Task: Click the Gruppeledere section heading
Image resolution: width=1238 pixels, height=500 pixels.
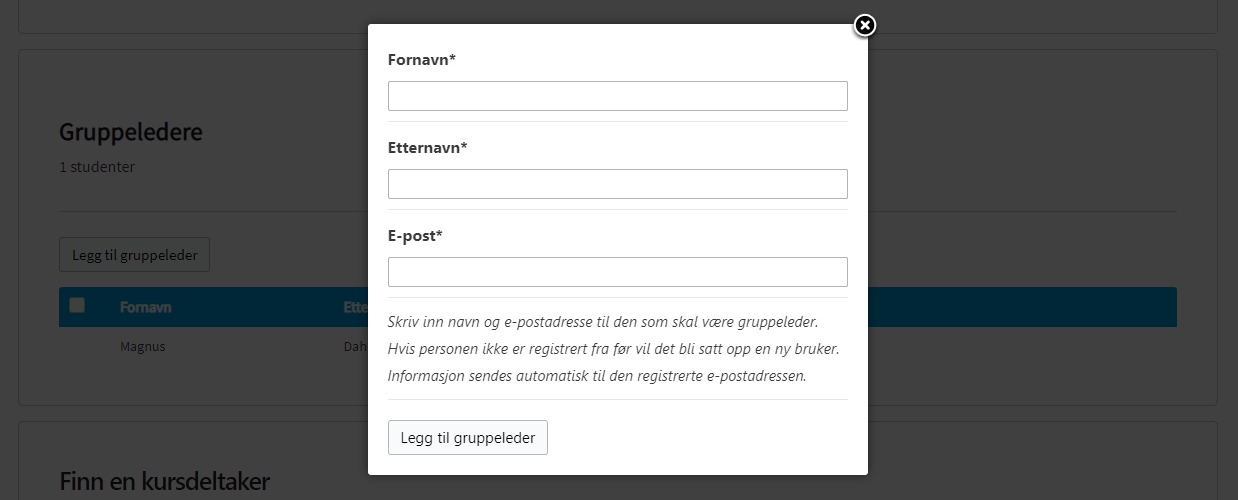Action: 131,132
